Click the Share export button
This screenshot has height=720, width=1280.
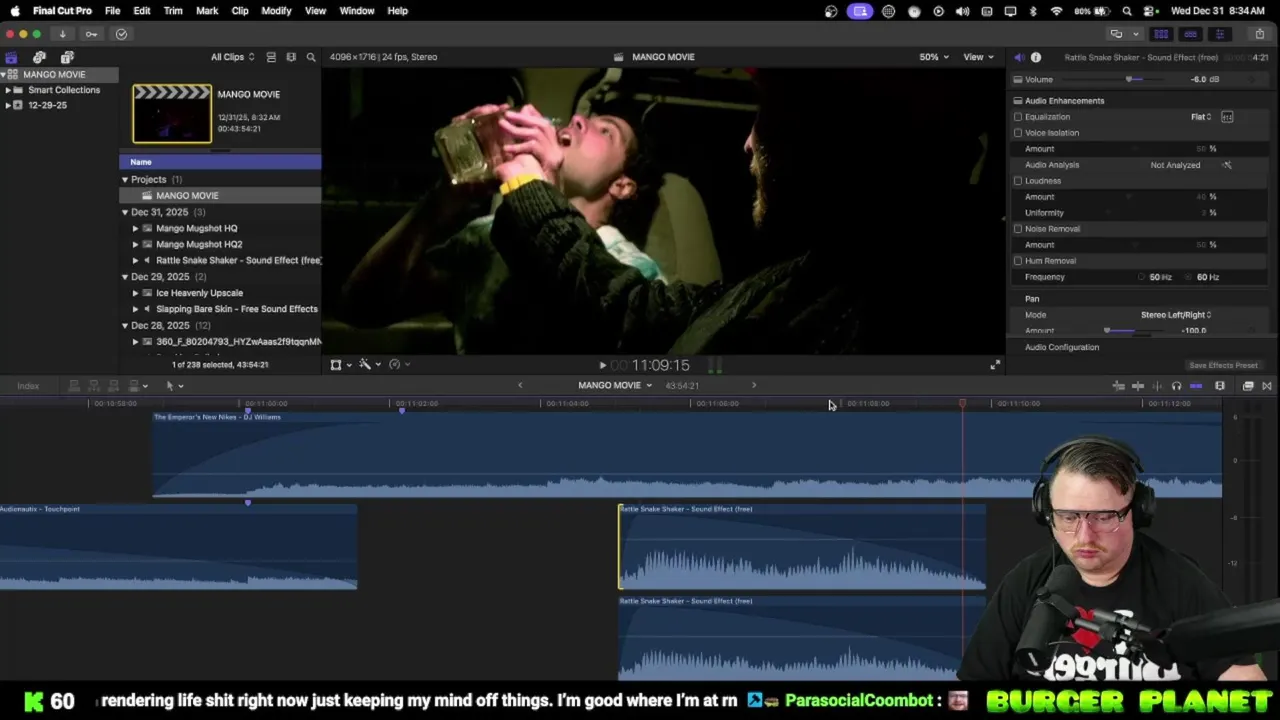point(1259,34)
